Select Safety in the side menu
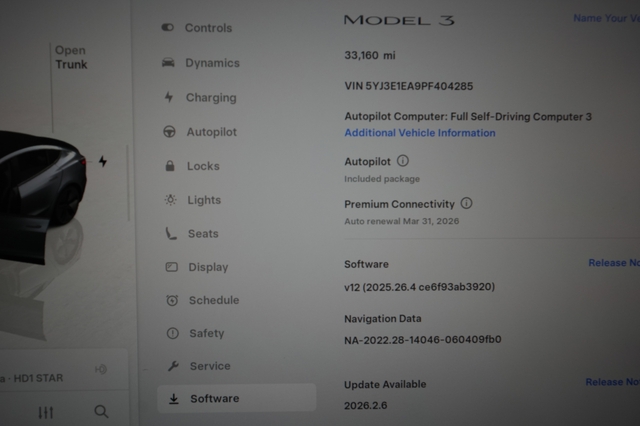The width and height of the screenshot is (640, 426). [x=207, y=333]
